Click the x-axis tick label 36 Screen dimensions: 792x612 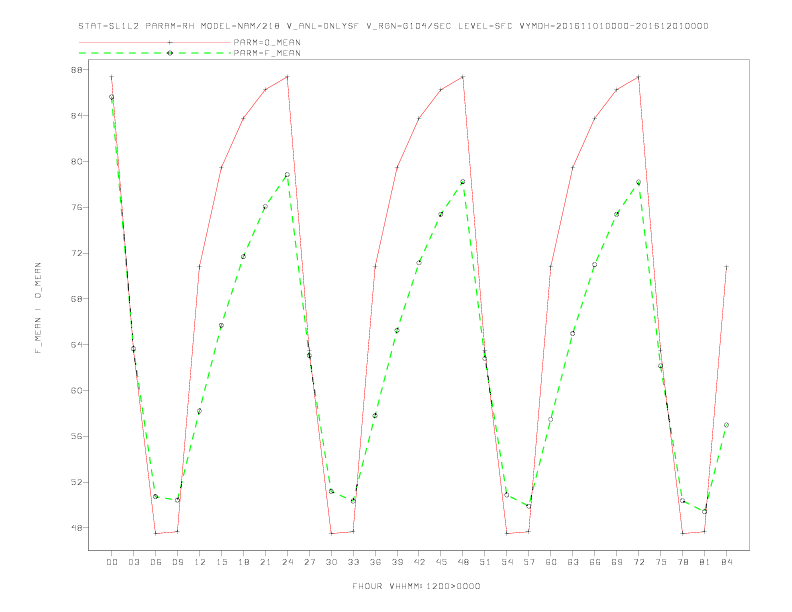click(x=375, y=562)
